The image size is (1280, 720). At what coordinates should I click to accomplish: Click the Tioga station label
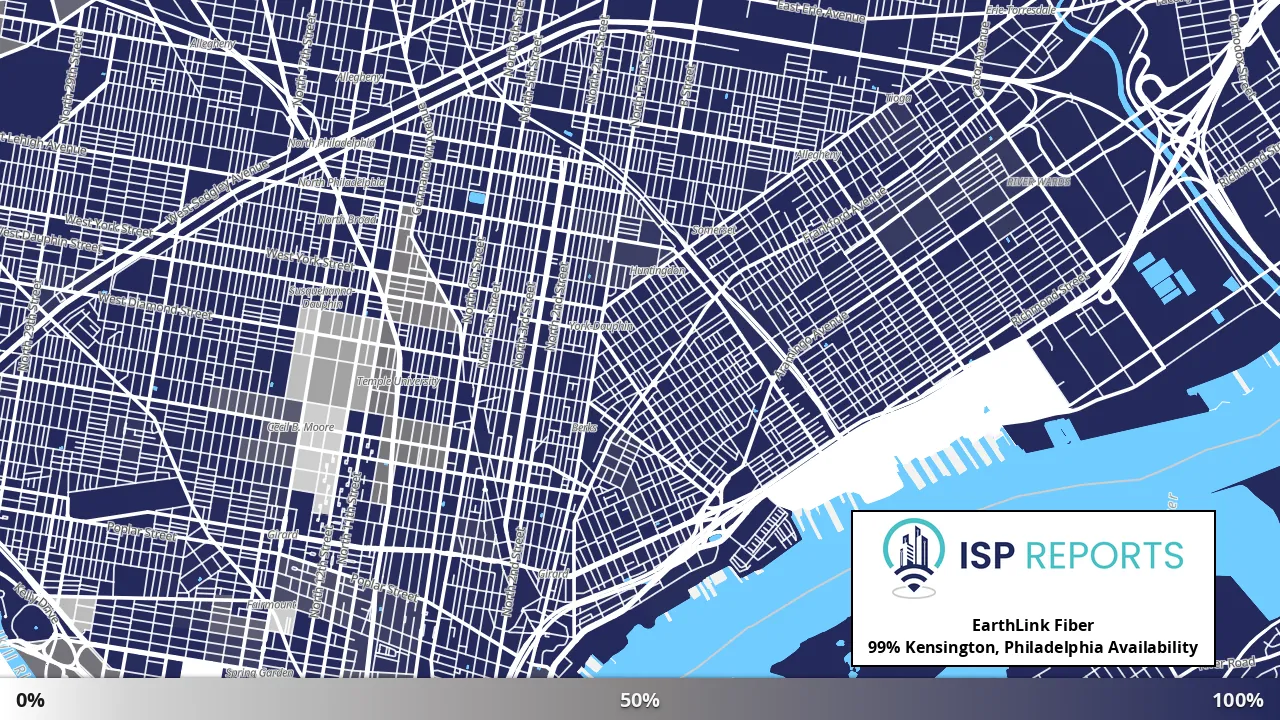(x=898, y=98)
